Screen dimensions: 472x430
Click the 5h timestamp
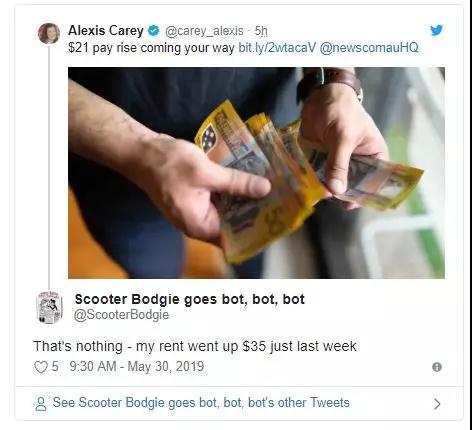(x=261, y=31)
